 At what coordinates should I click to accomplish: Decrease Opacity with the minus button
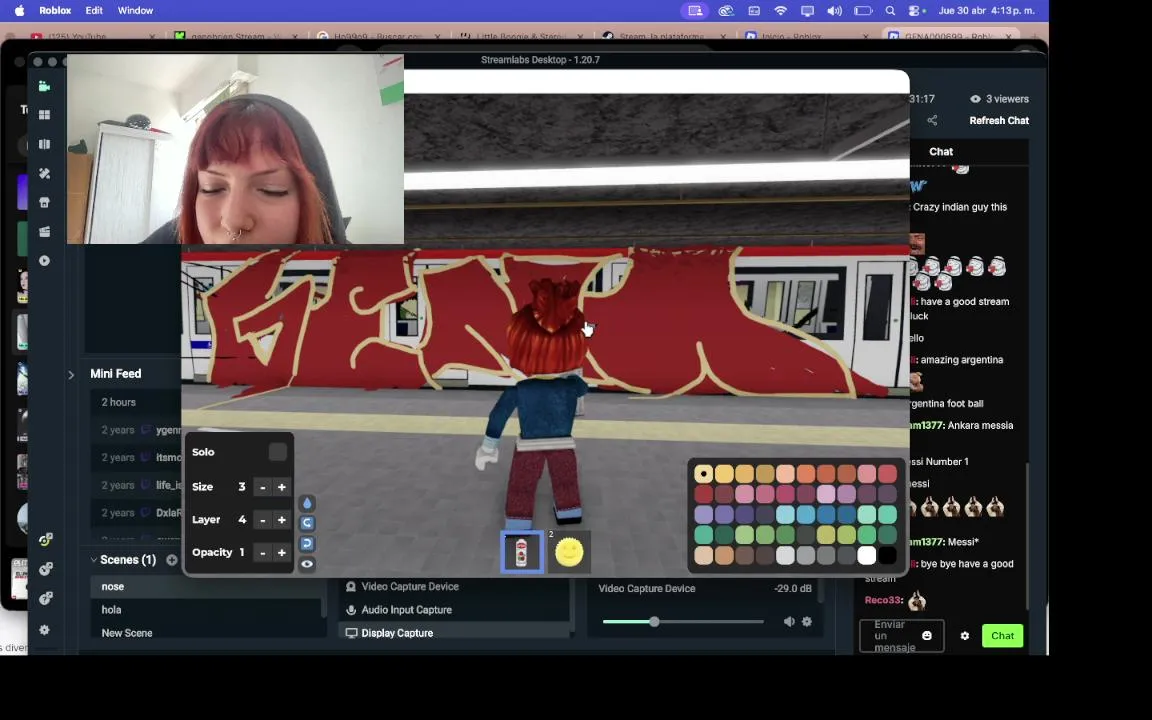click(262, 552)
